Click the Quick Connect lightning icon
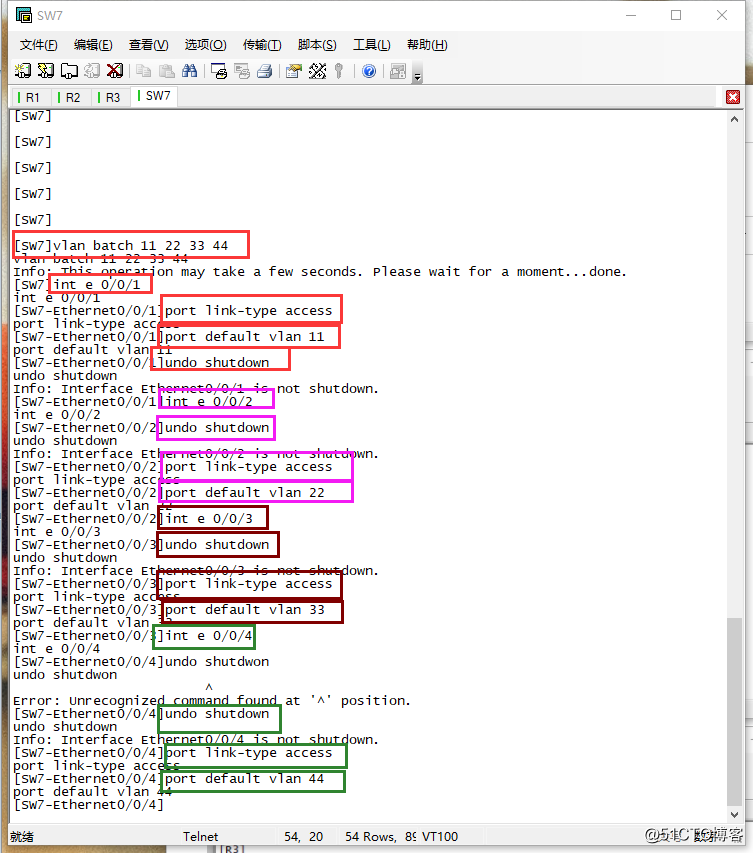Screen dimensions: 753x853 46,71
